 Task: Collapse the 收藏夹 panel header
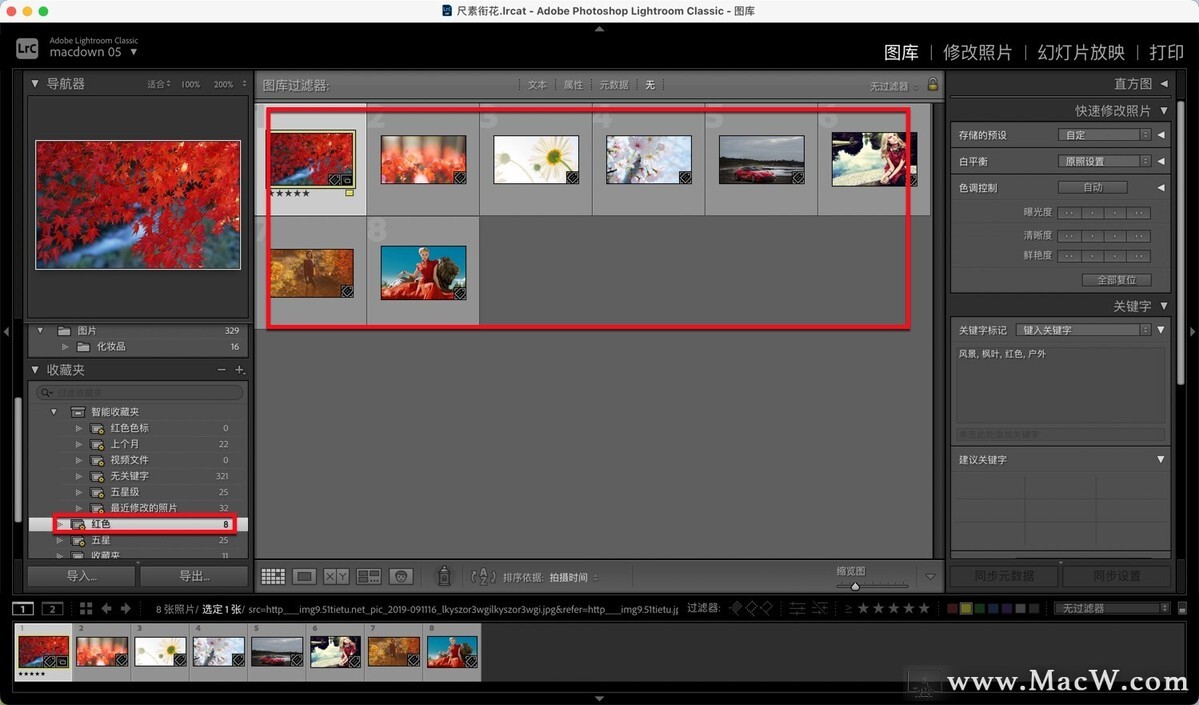pos(34,370)
